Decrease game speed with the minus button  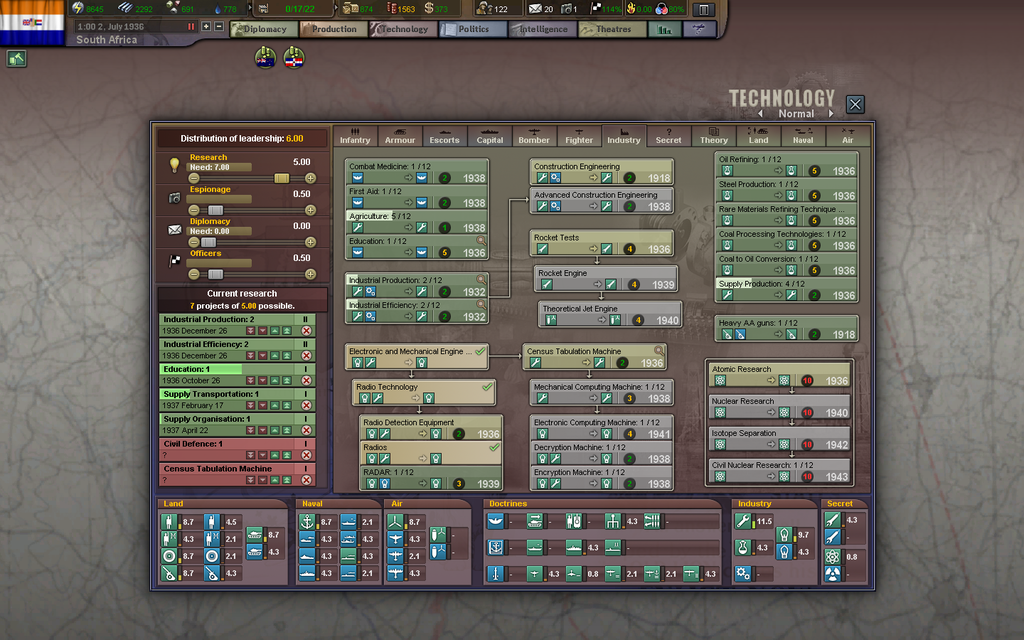pyautogui.click(x=219, y=27)
